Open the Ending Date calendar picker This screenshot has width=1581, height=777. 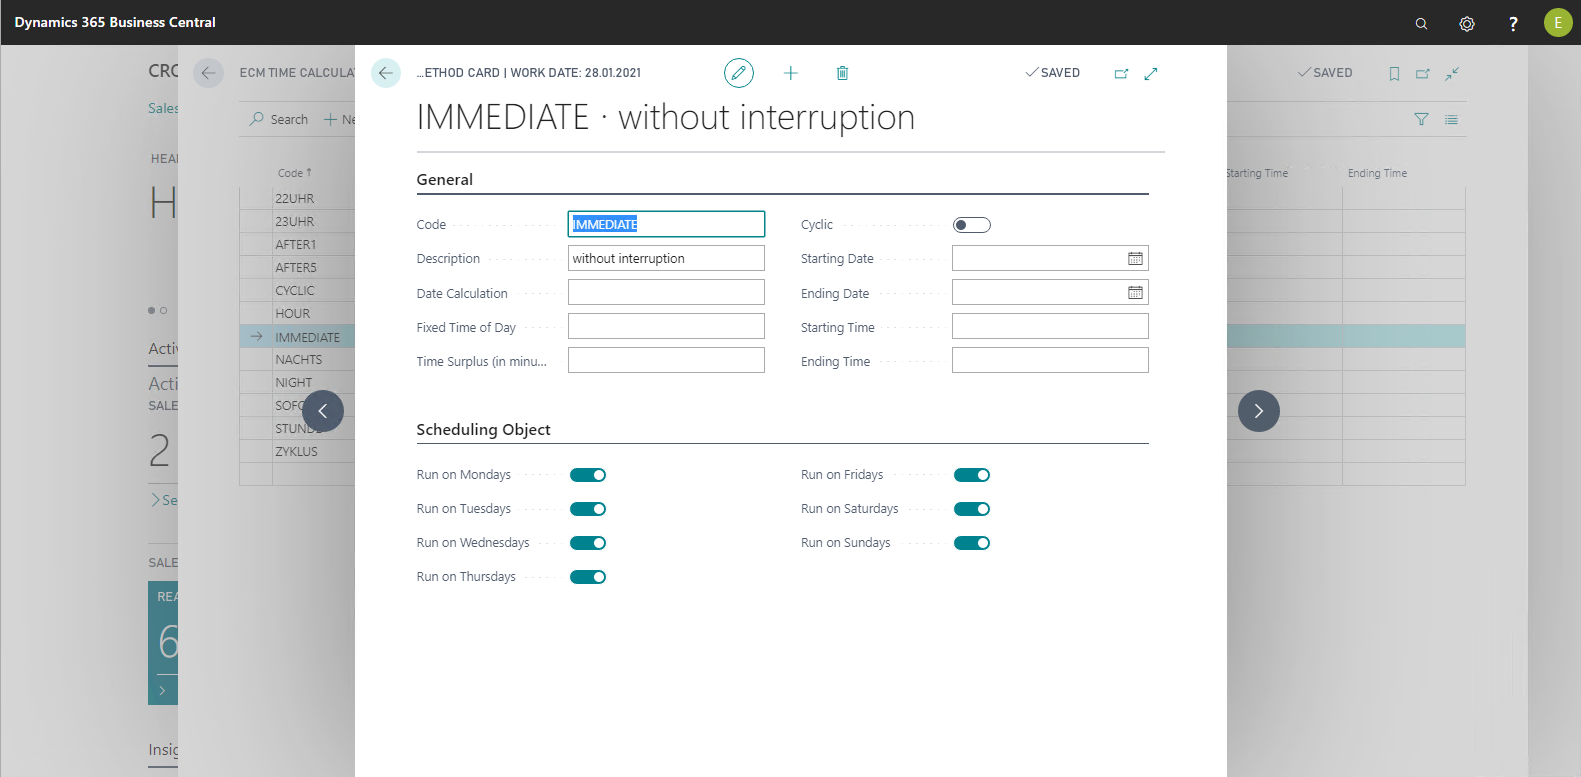1135,293
